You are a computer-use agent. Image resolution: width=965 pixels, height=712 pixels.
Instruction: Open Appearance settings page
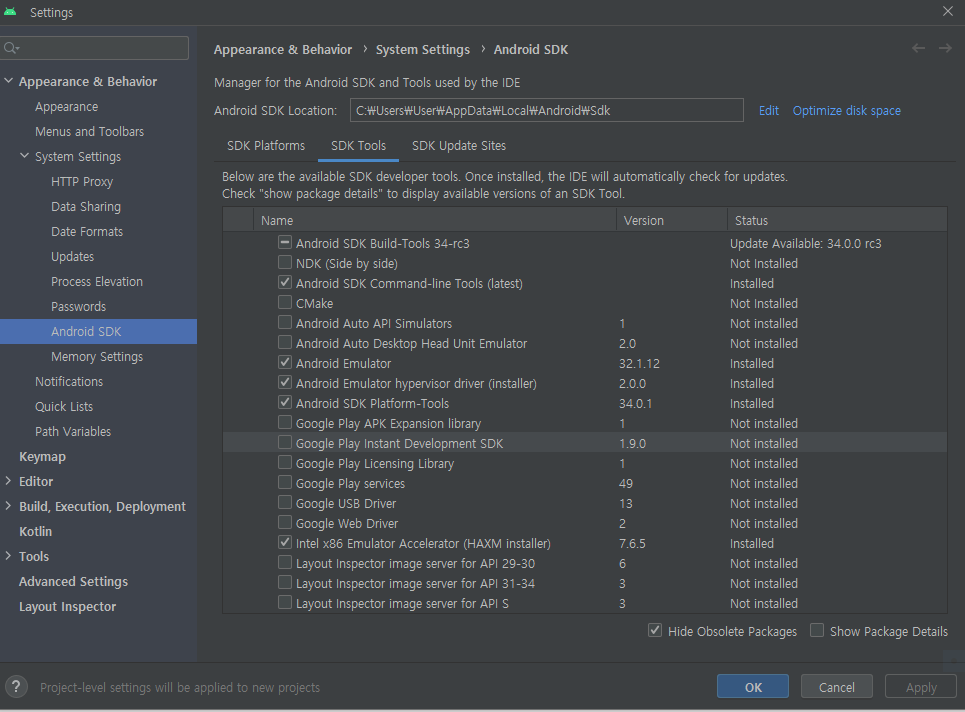pos(66,106)
